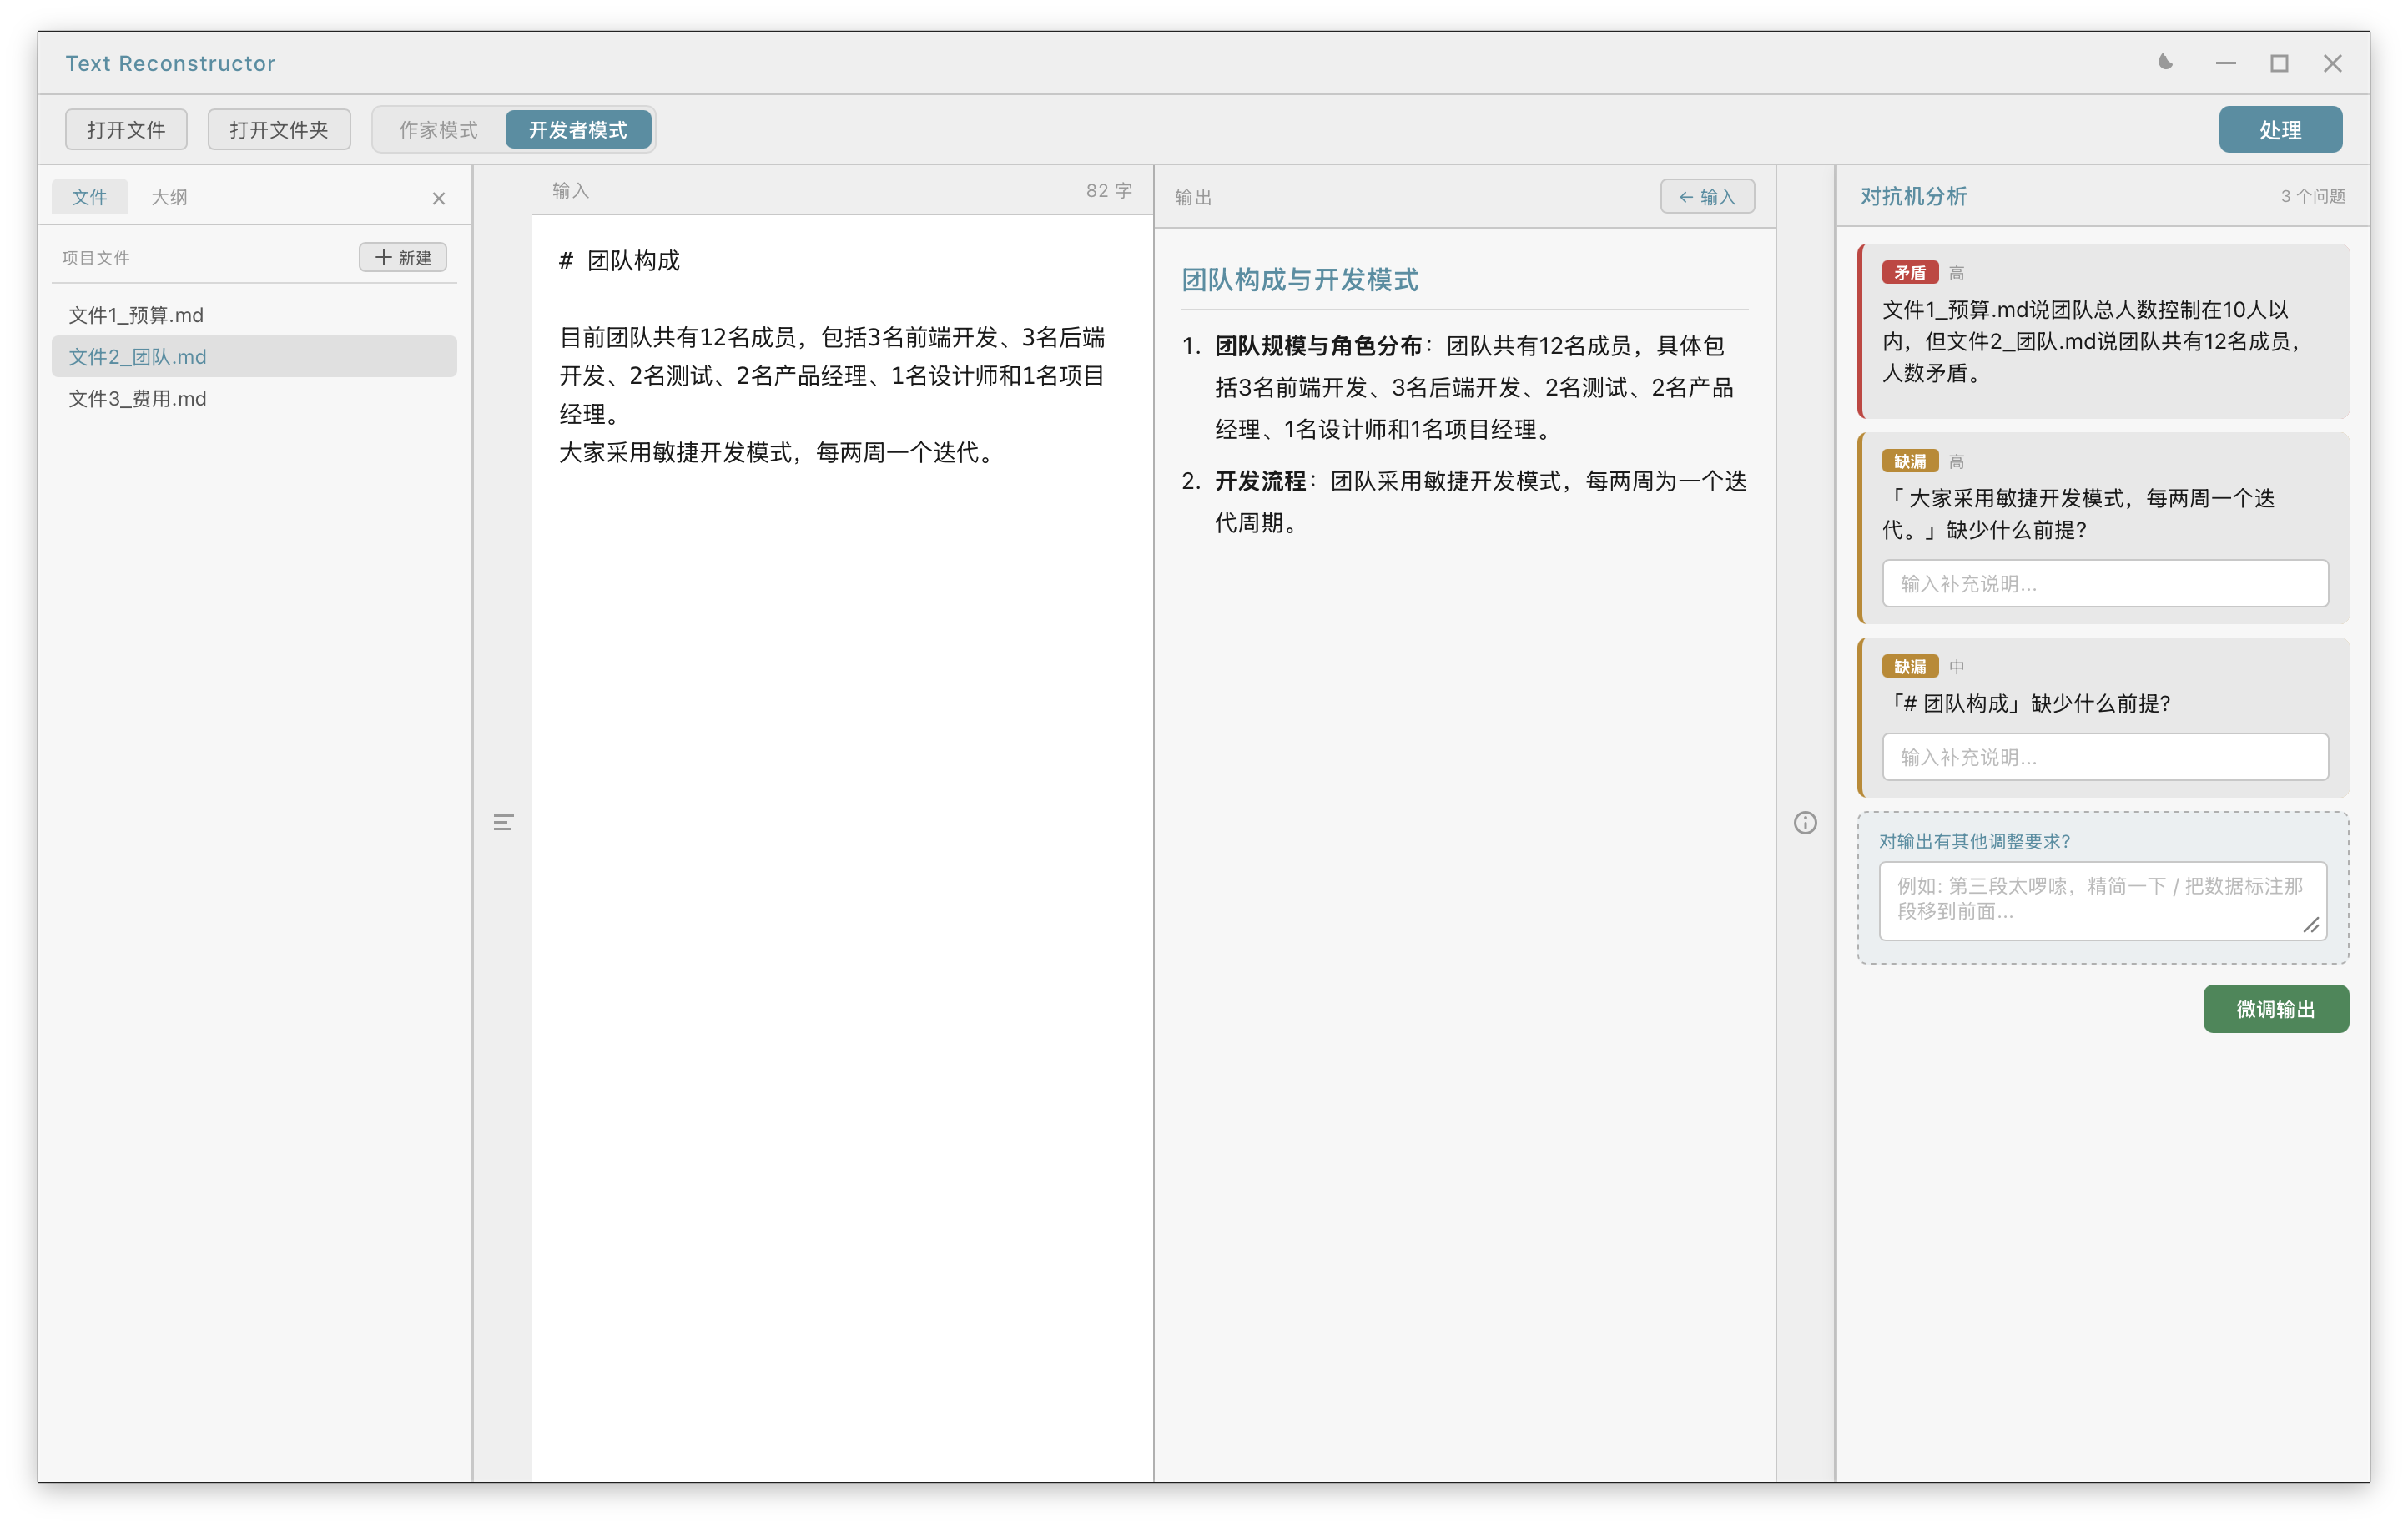Open the 大纲 tab
Image resolution: width=2408 pixels, height=1527 pixels.
[x=169, y=197]
